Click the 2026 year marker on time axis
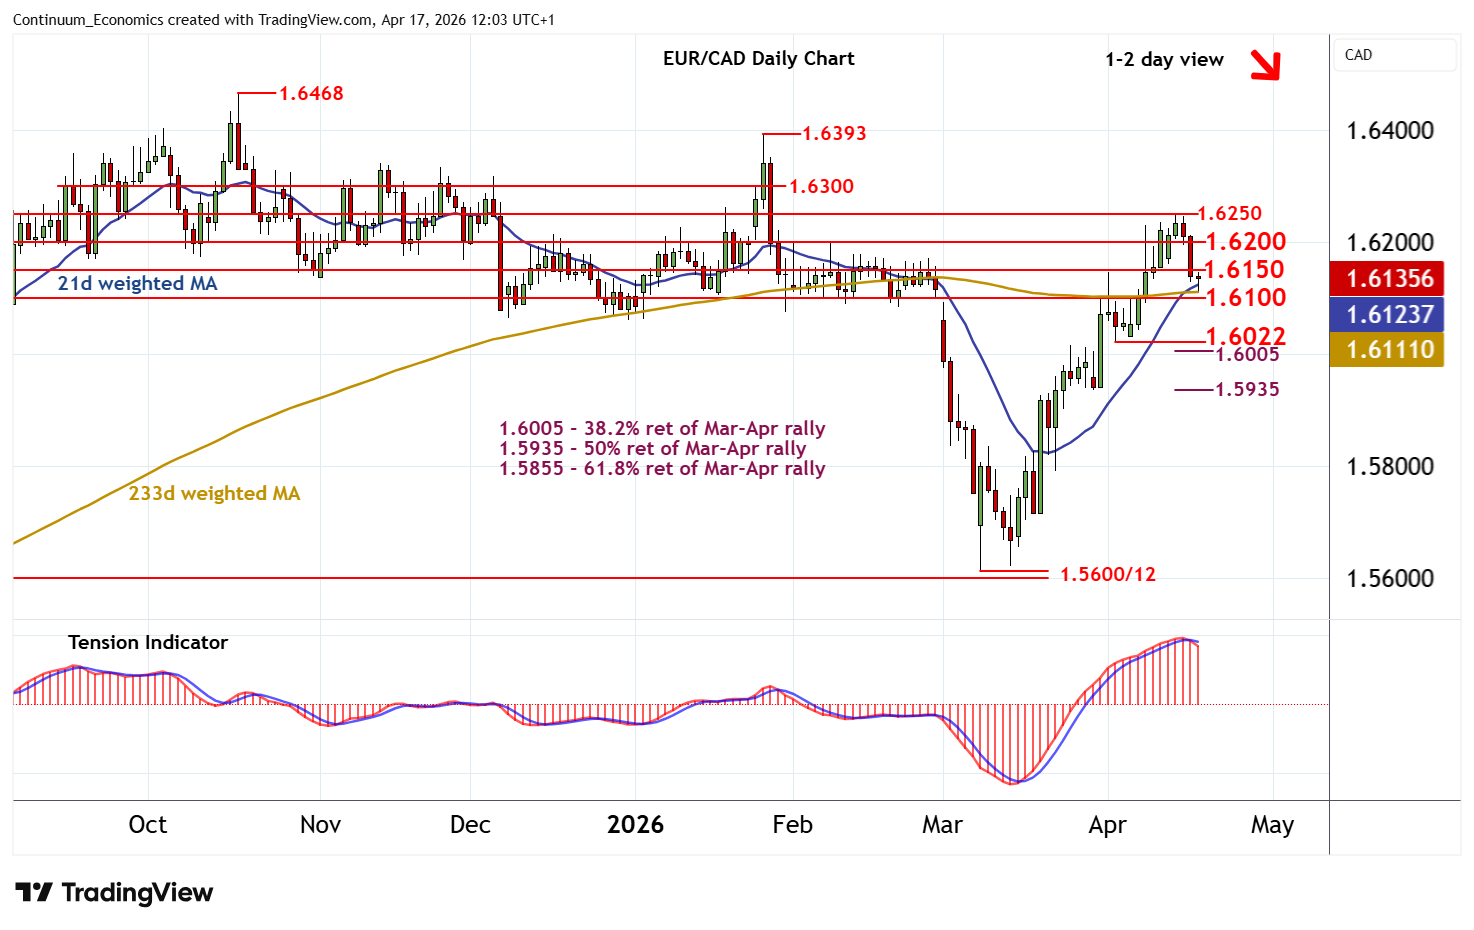The image size is (1474, 930). (x=635, y=824)
